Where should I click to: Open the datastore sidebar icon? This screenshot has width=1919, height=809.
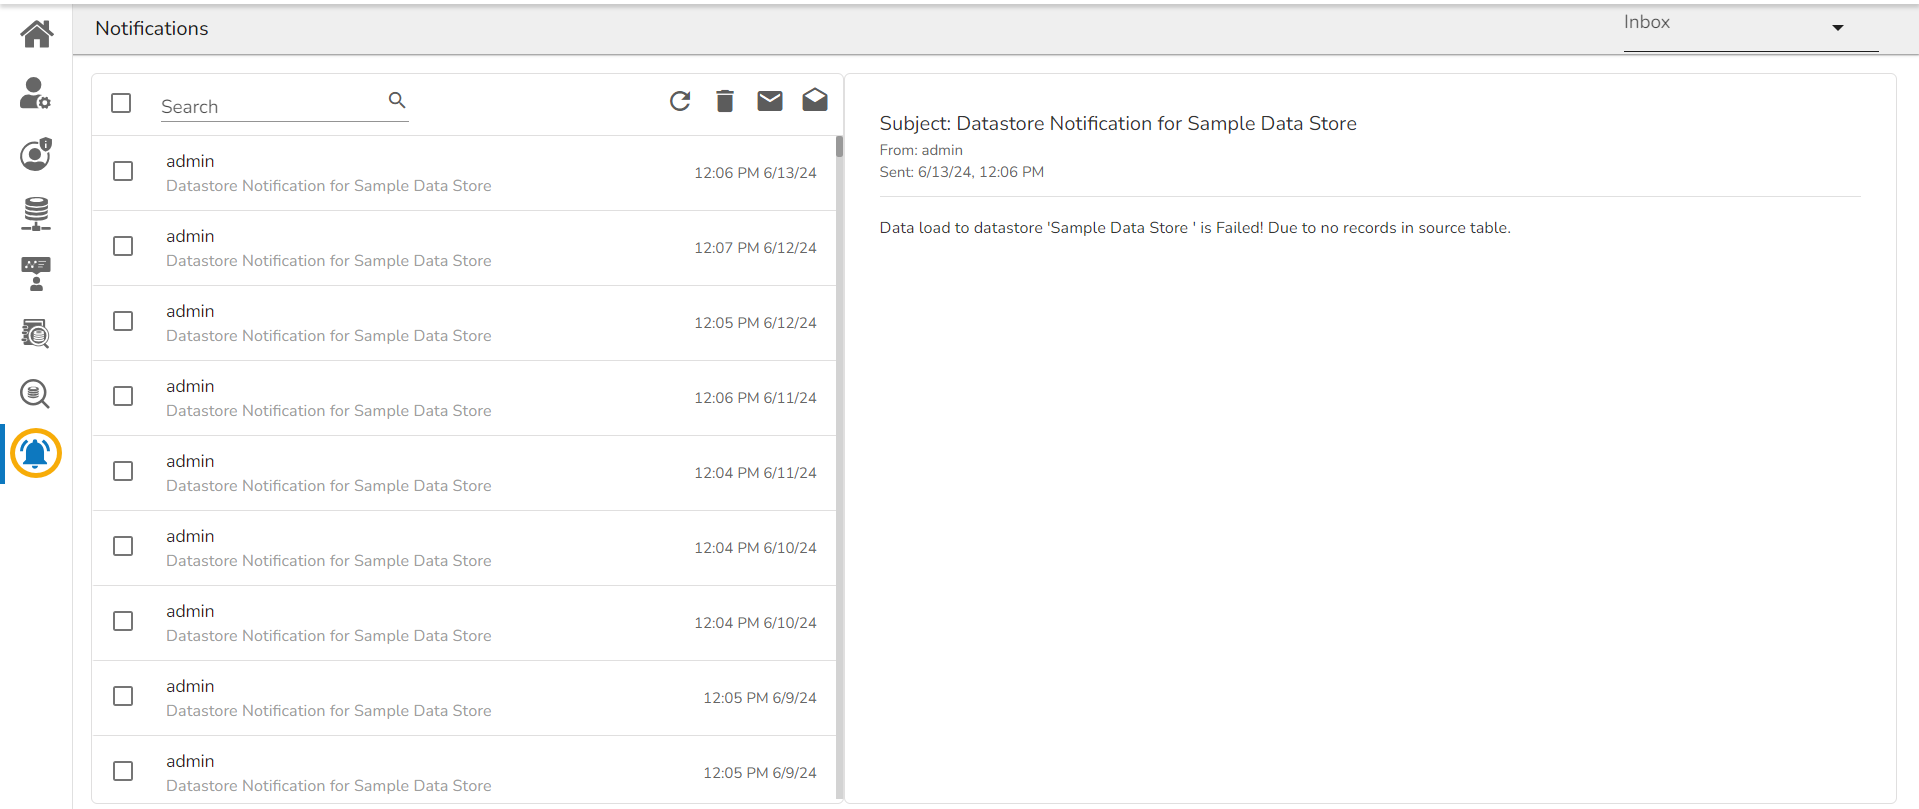point(36,214)
